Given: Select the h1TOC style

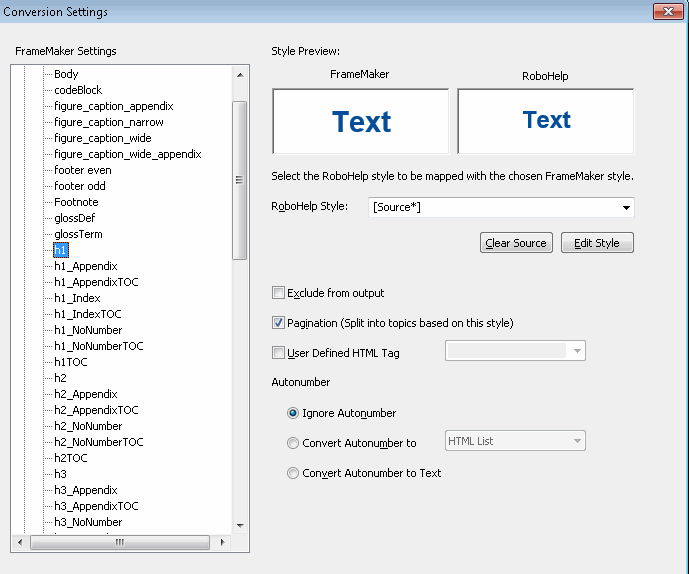Looking at the screenshot, I should (71, 362).
